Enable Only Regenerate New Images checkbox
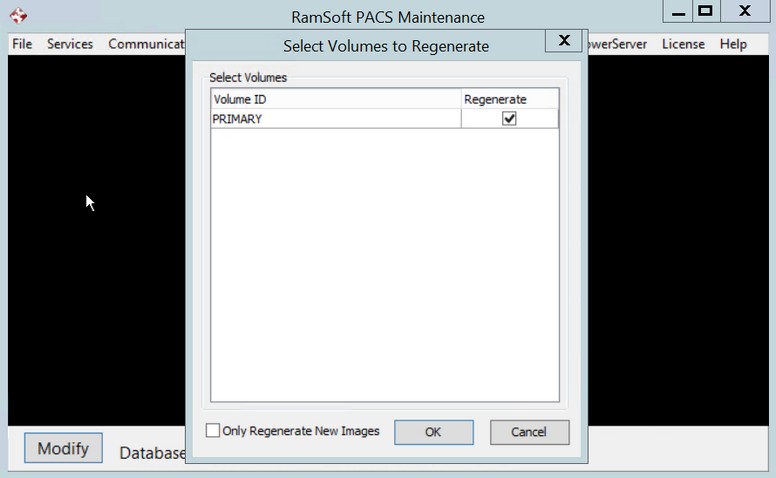 coord(213,431)
